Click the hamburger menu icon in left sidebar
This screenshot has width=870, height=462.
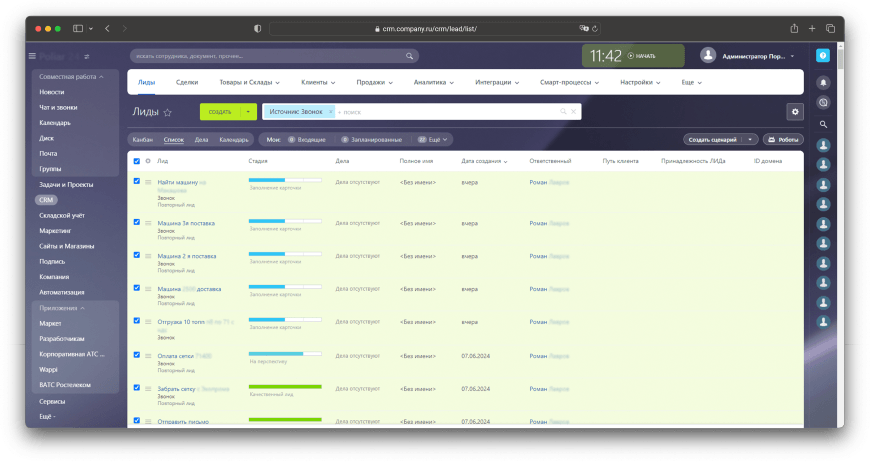click(33, 56)
